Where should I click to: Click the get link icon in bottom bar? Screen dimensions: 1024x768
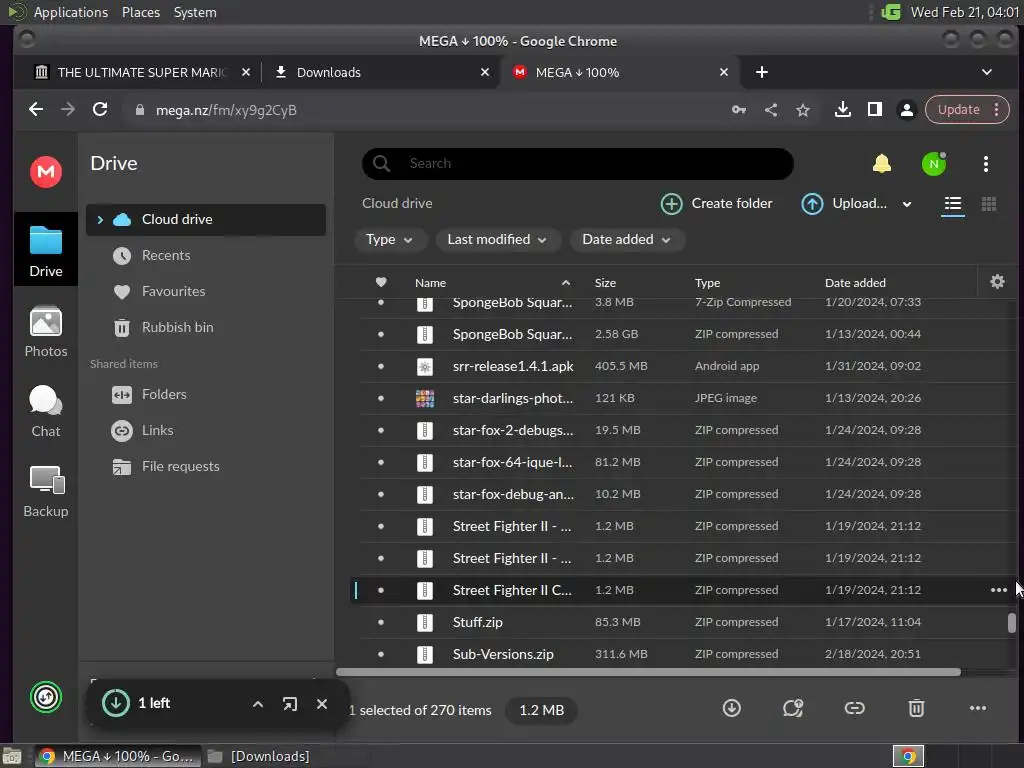[x=854, y=708]
